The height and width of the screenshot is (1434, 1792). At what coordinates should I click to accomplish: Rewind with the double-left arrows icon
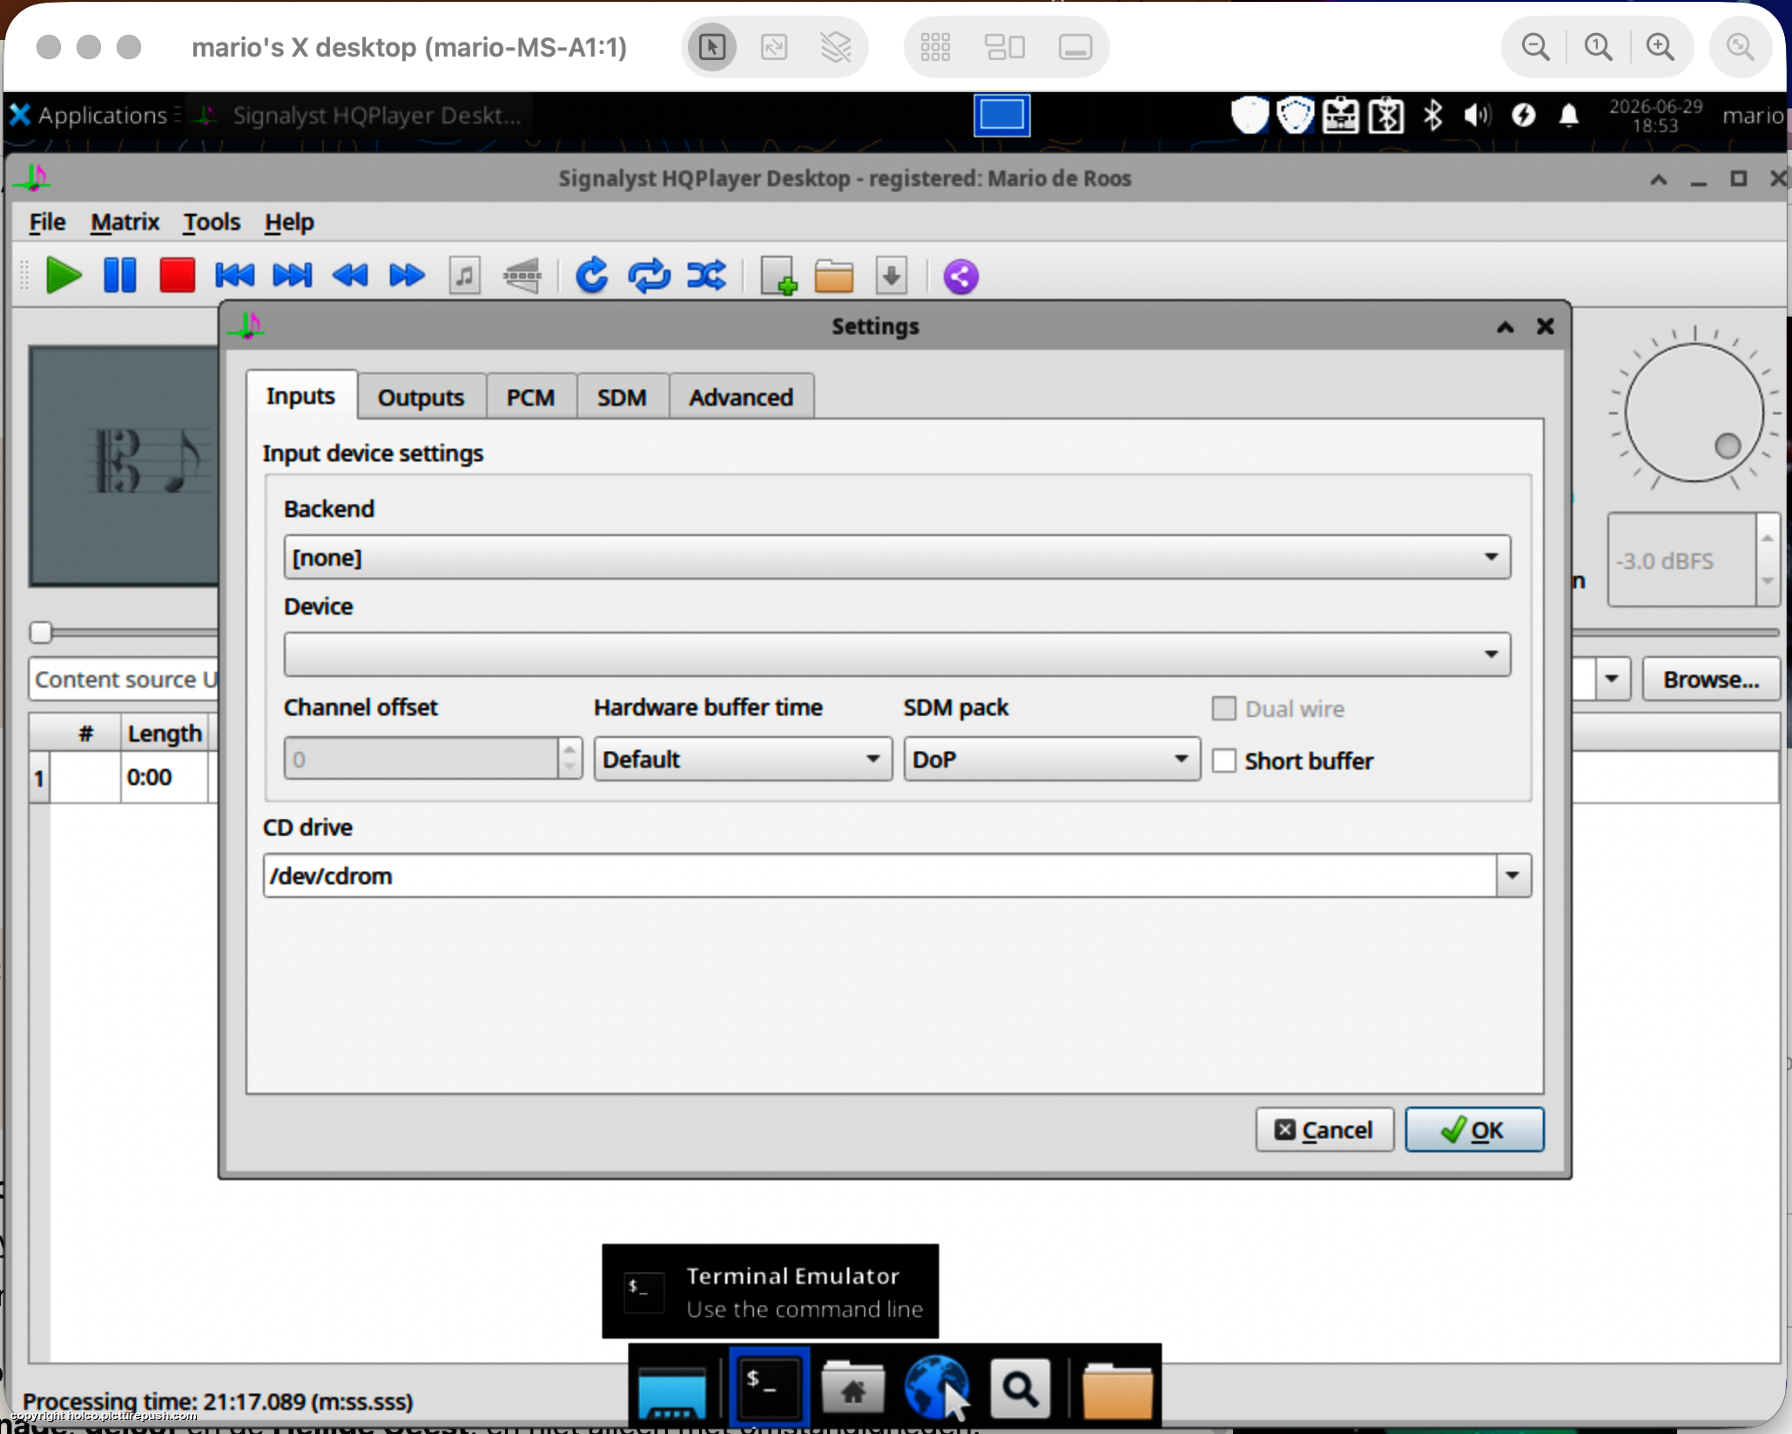tap(350, 276)
